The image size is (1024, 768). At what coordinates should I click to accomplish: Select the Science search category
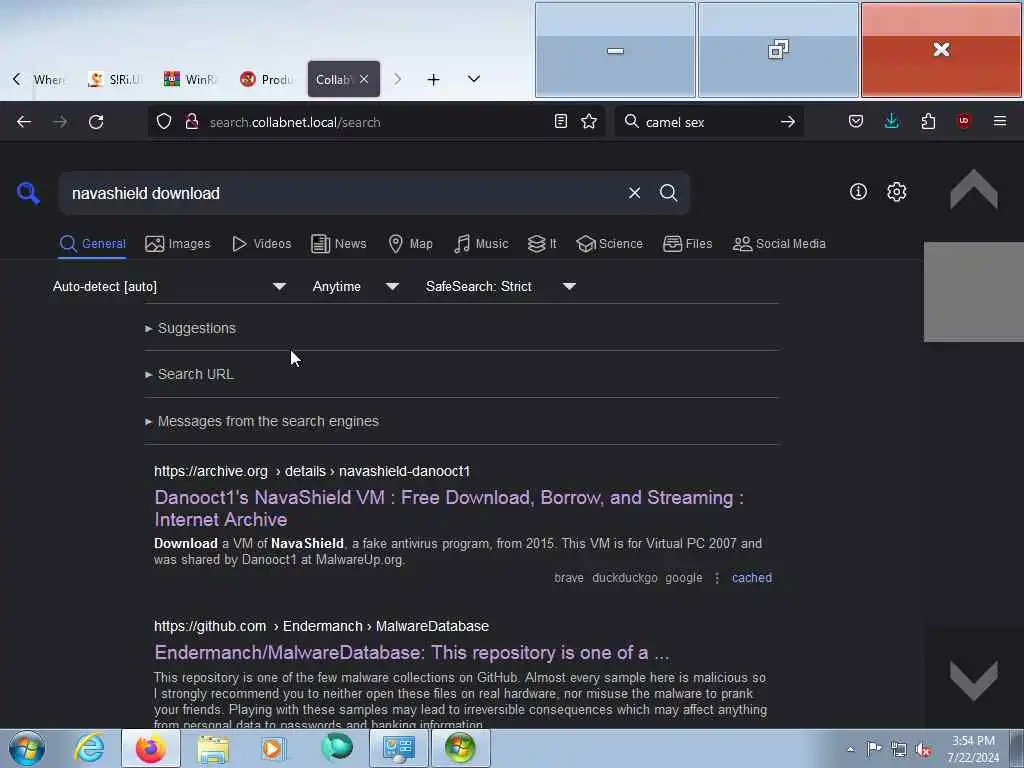(609, 244)
